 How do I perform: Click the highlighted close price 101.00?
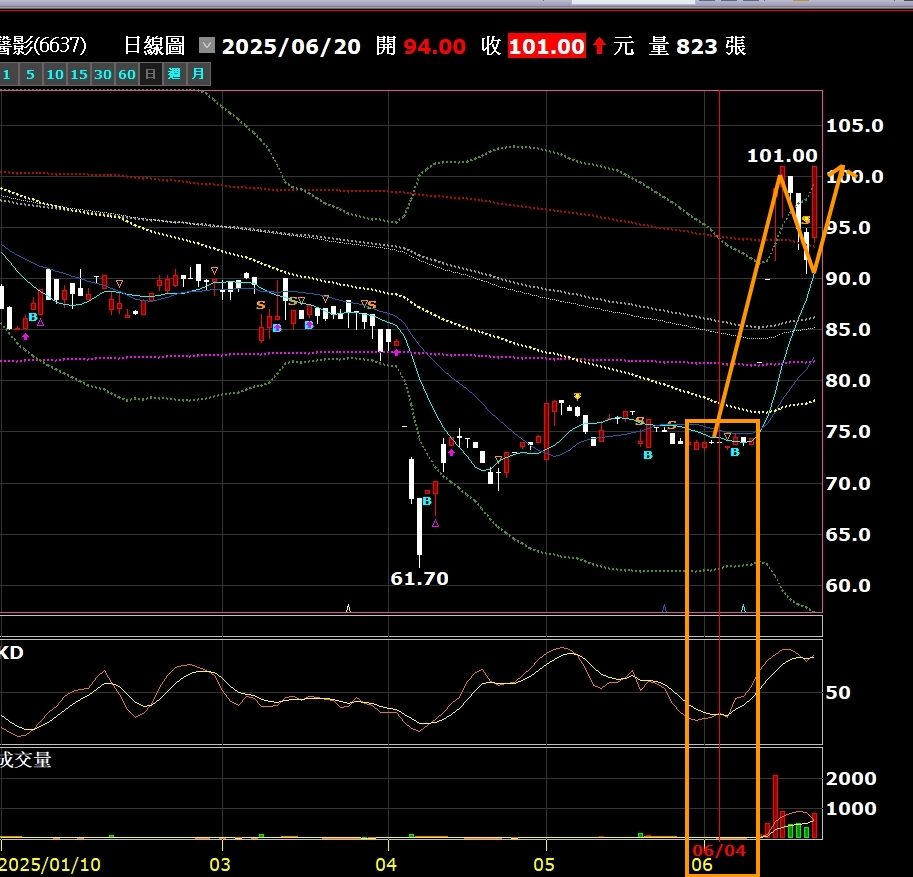pos(546,47)
